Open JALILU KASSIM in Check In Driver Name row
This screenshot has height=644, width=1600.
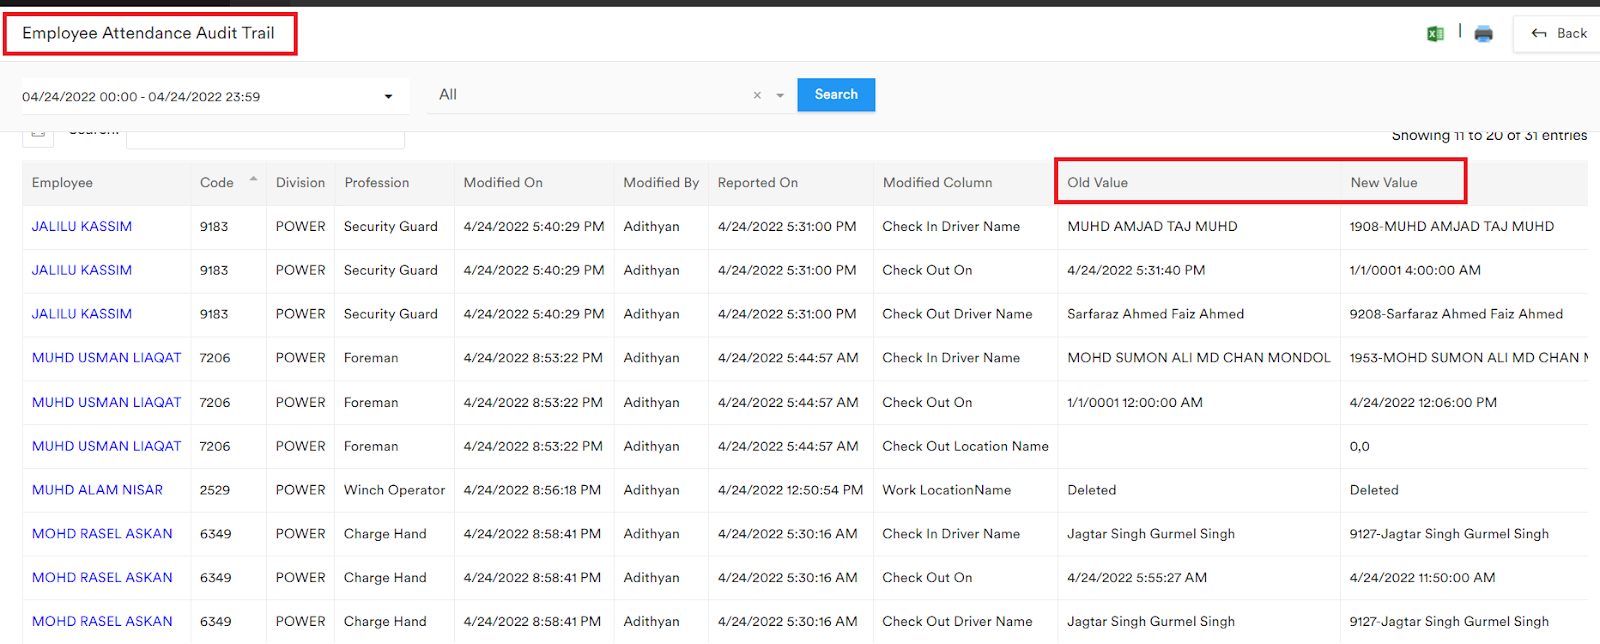82,227
